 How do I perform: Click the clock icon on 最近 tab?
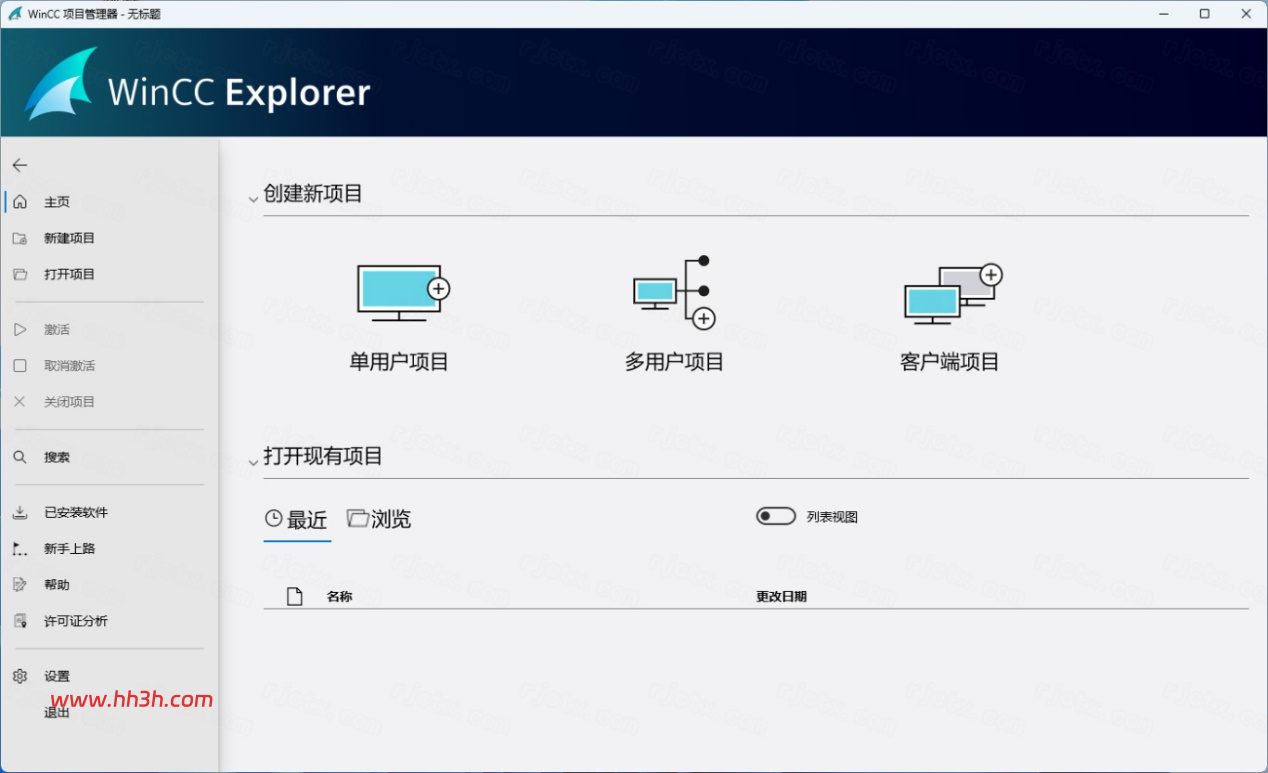coord(273,518)
